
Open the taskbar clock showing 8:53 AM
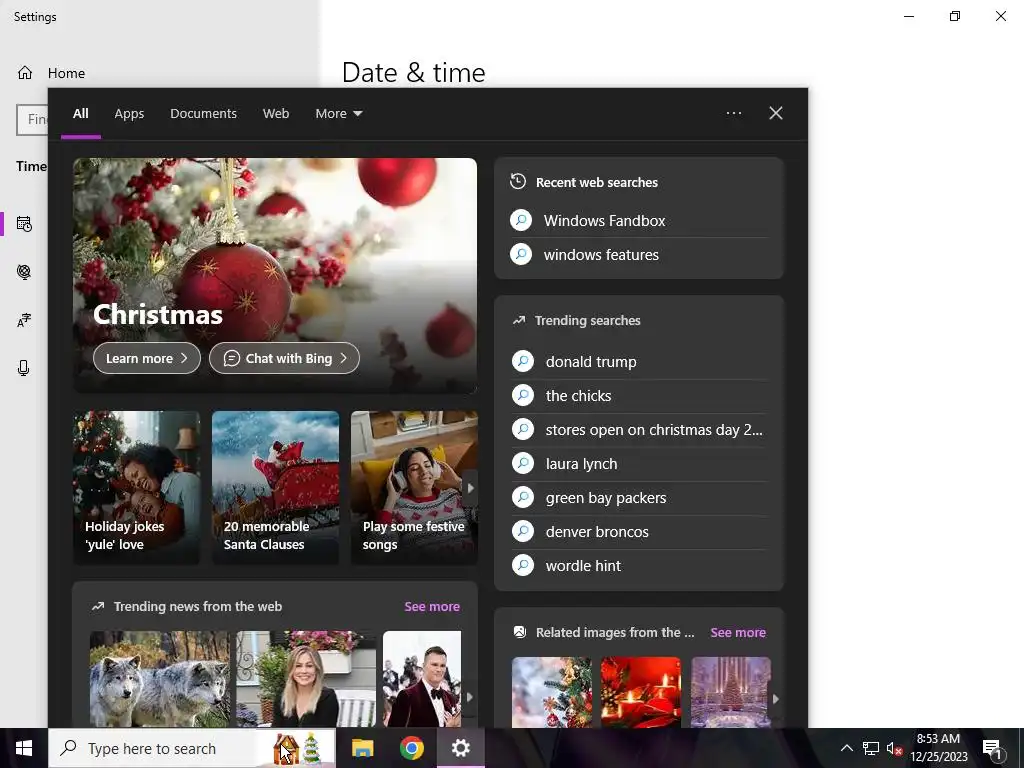pyautogui.click(x=938, y=748)
